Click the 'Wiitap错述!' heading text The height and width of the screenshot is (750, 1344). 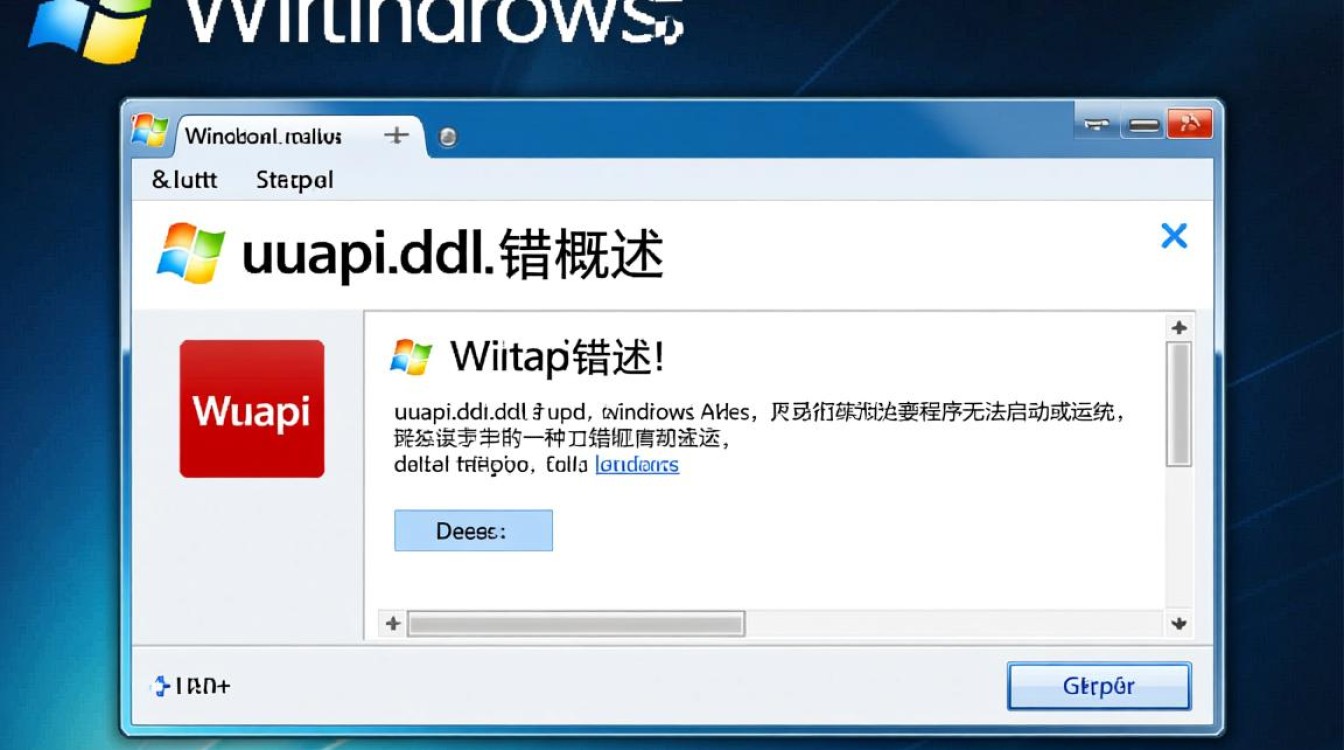[556, 357]
